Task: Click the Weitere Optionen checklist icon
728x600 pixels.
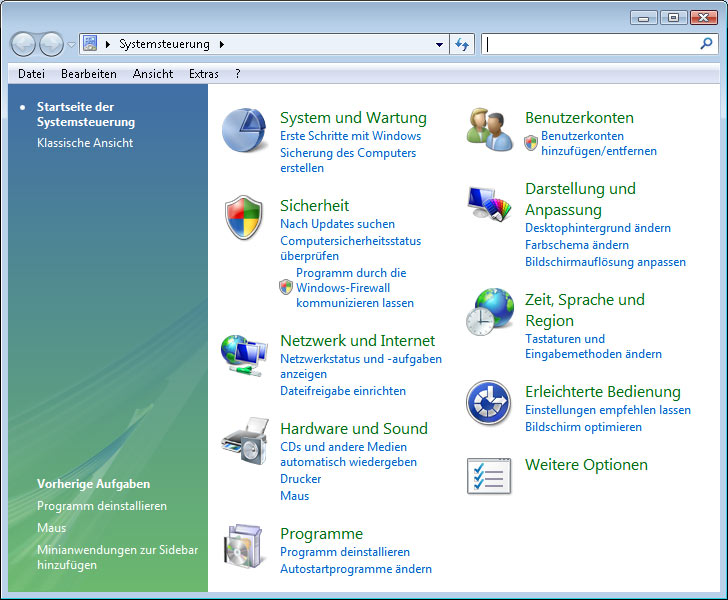Action: point(489,476)
